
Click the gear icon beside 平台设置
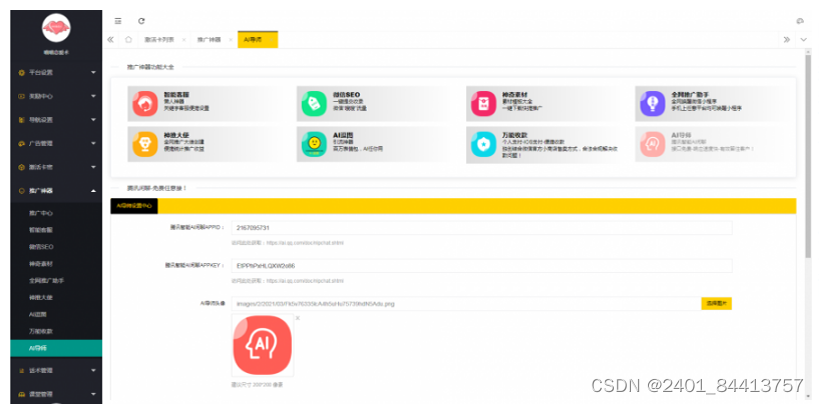[21, 73]
